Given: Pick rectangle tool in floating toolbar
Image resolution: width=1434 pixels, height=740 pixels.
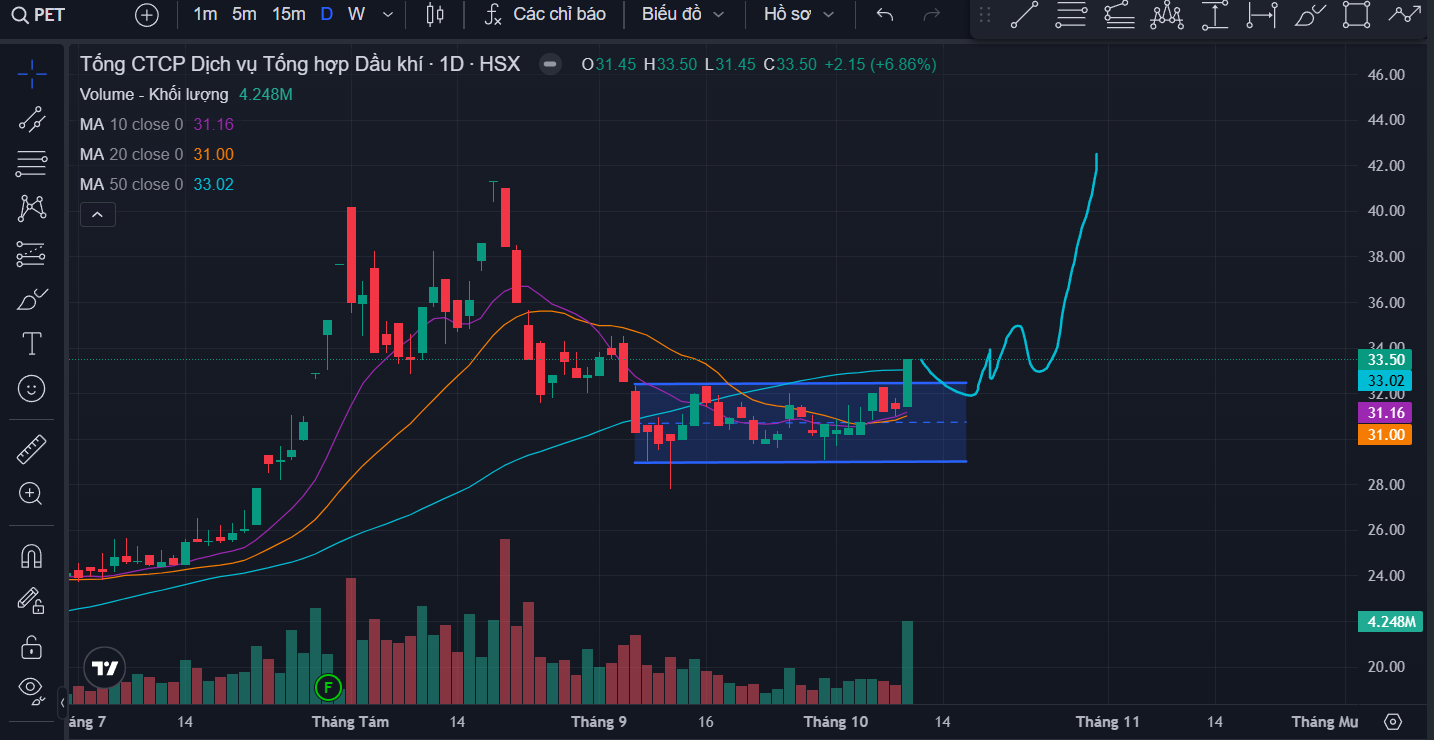Looking at the screenshot, I should point(1356,15).
